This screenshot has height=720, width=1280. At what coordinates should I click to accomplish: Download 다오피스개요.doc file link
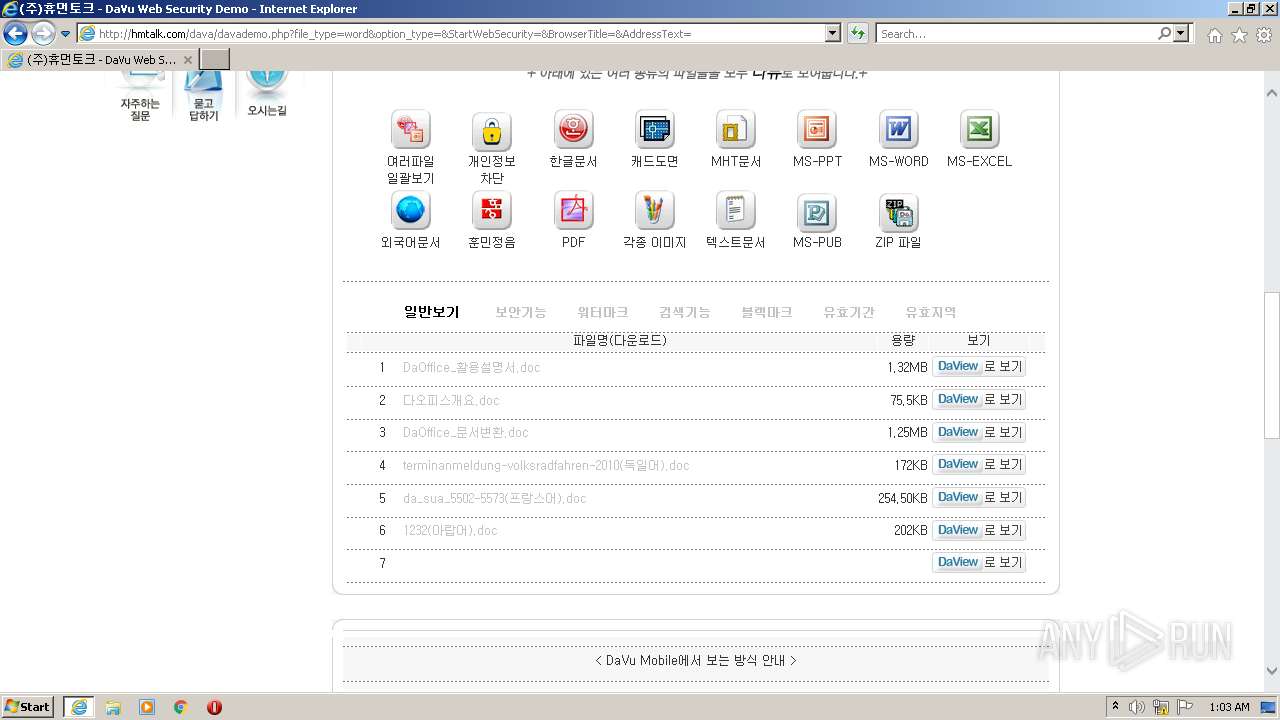(451, 400)
